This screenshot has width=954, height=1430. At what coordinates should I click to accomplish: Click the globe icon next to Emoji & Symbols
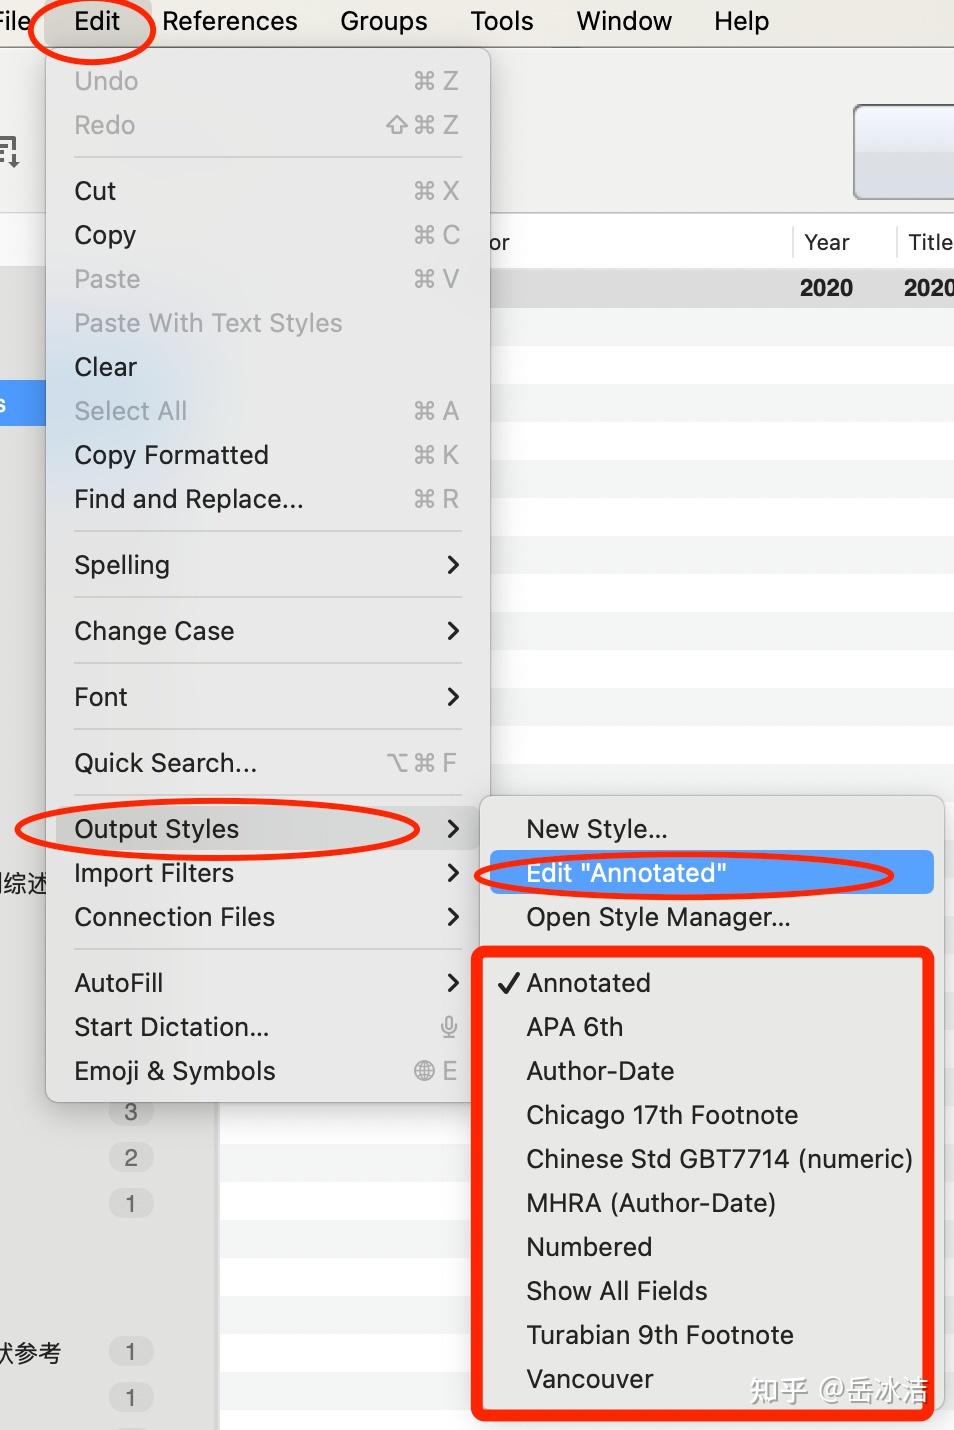tap(425, 1071)
